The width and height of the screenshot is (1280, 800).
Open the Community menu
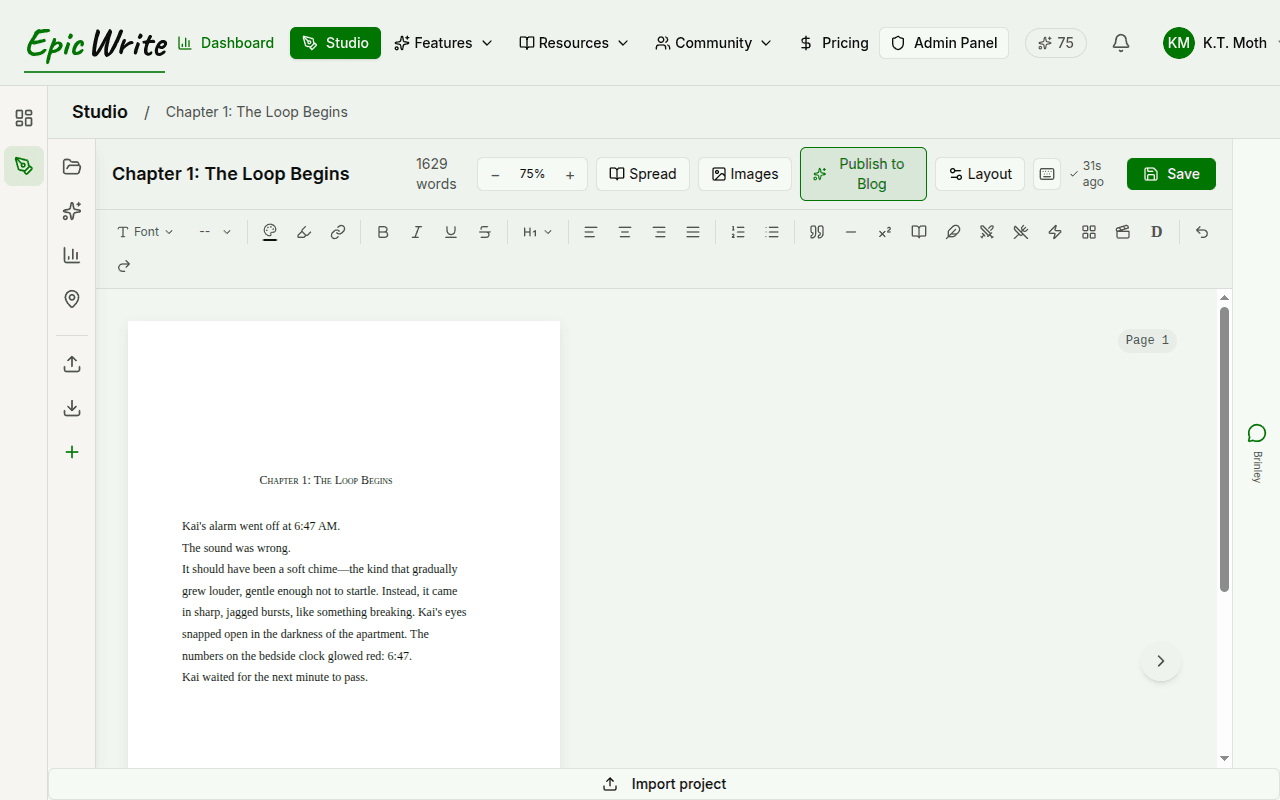(712, 43)
